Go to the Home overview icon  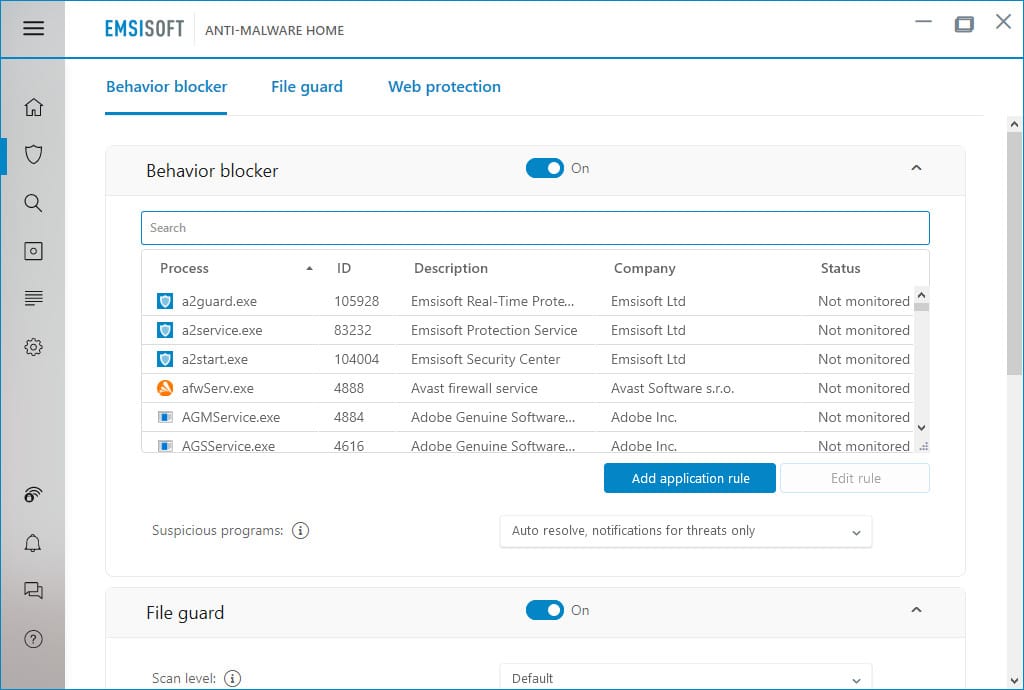[x=33, y=107]
